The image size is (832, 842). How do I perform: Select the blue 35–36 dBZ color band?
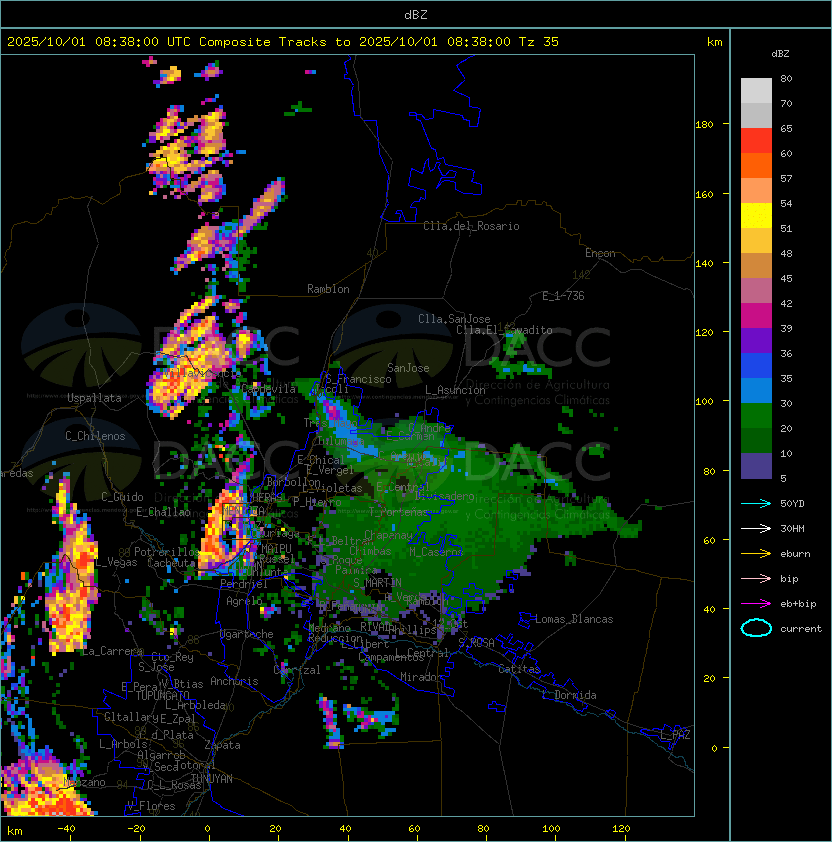point(756,366)
